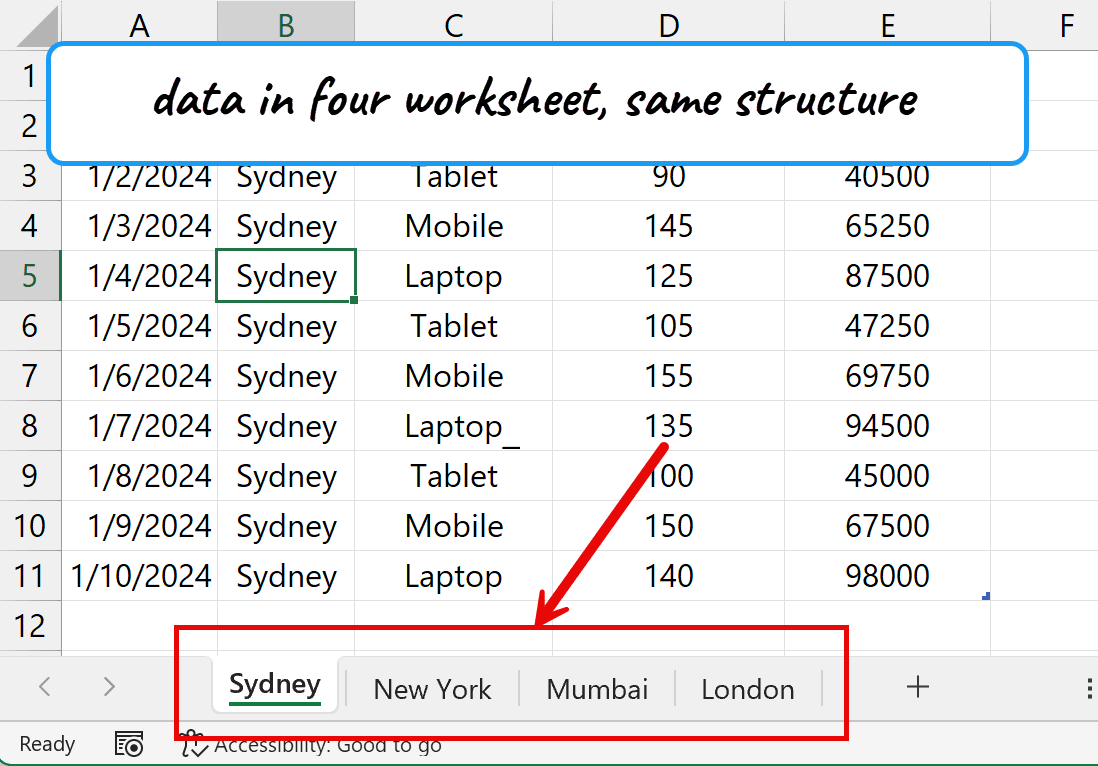Select row 8 header

click(x=29, y=426)
